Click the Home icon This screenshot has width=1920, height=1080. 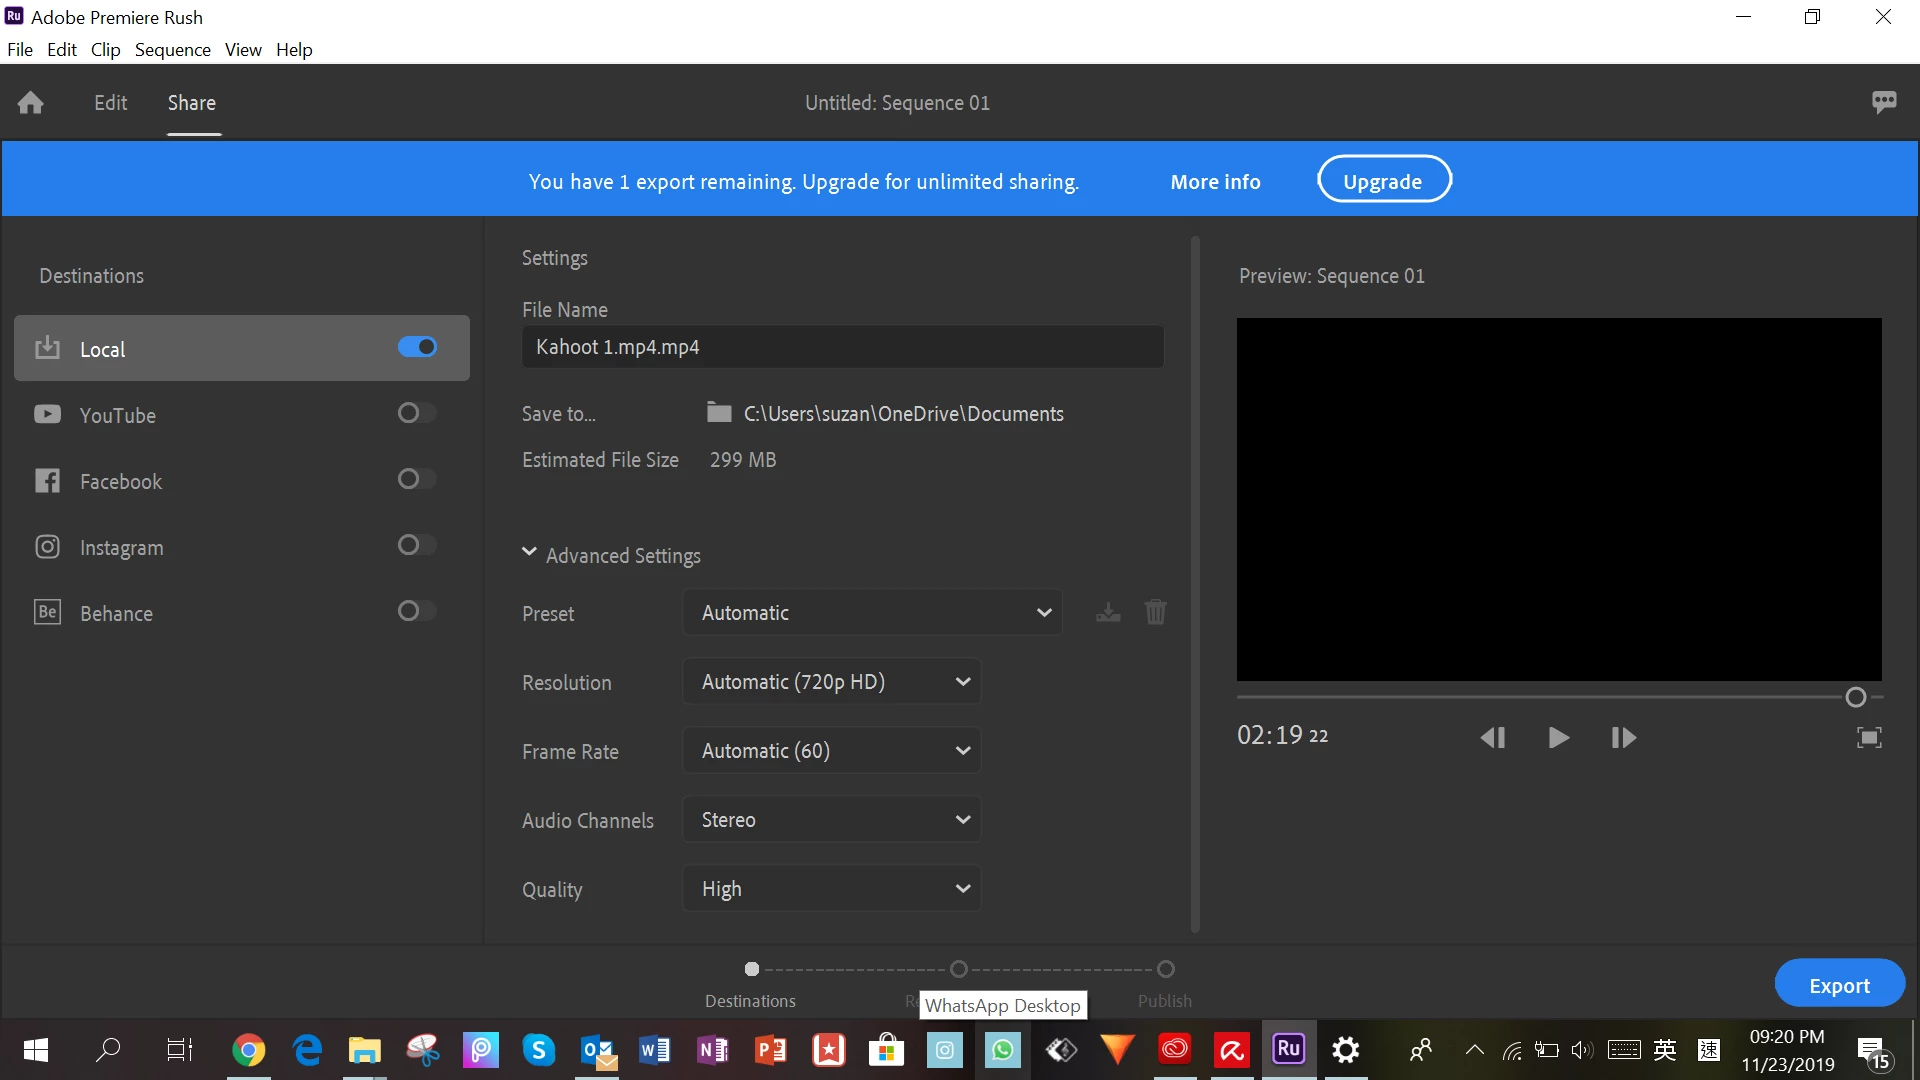(31, 103)
